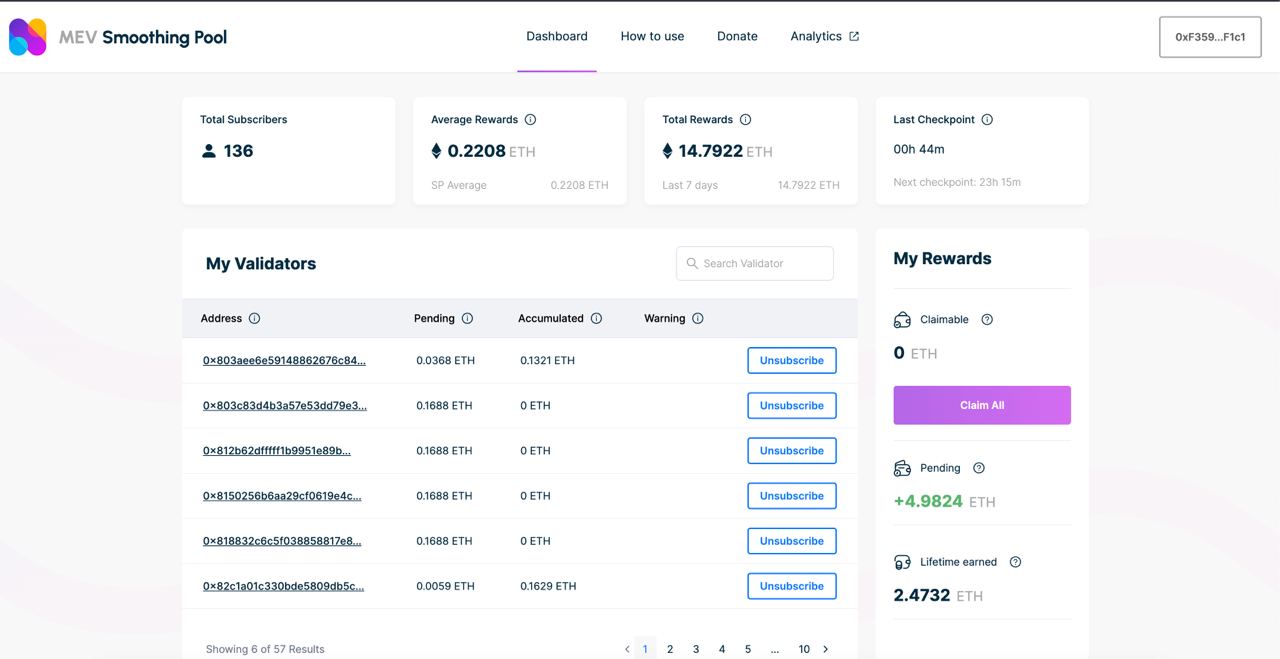Click the Search Validator input field
1280x659 pixels.
tap(755, 264)
